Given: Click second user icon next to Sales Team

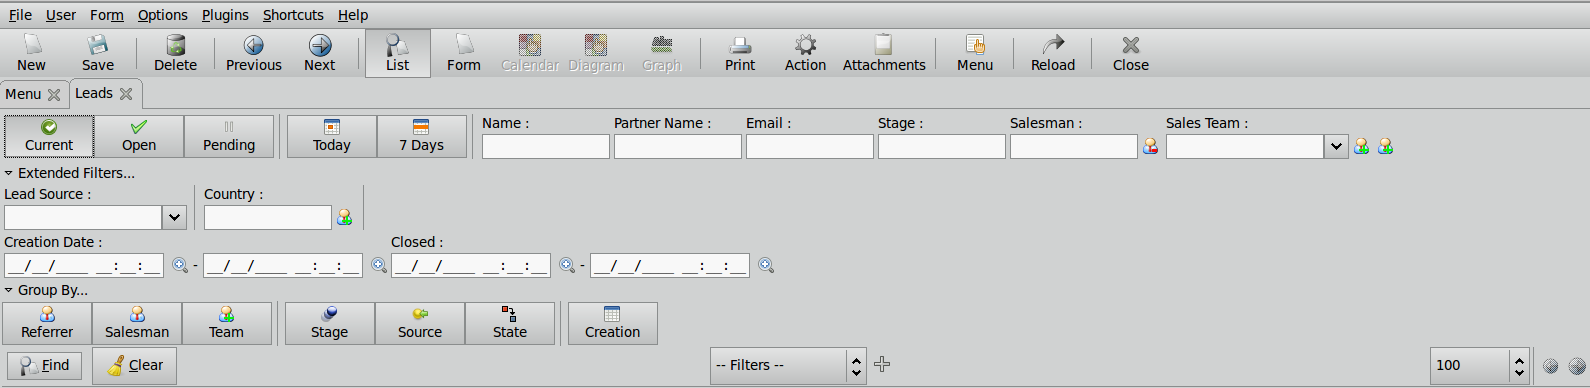Looking at the screenshot, I should click(x=1385, y=146).
